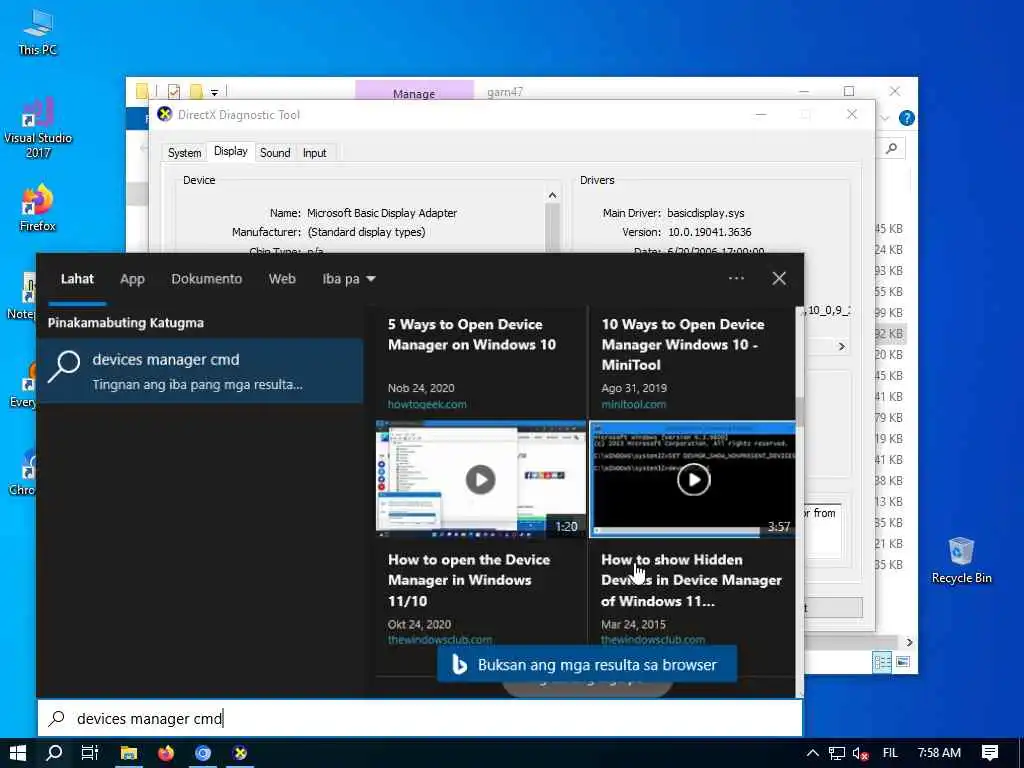Click the Device list scroll-up arrow in DirectX
The height and width of the screenshot is (768, 1024).
pos(552,195)
